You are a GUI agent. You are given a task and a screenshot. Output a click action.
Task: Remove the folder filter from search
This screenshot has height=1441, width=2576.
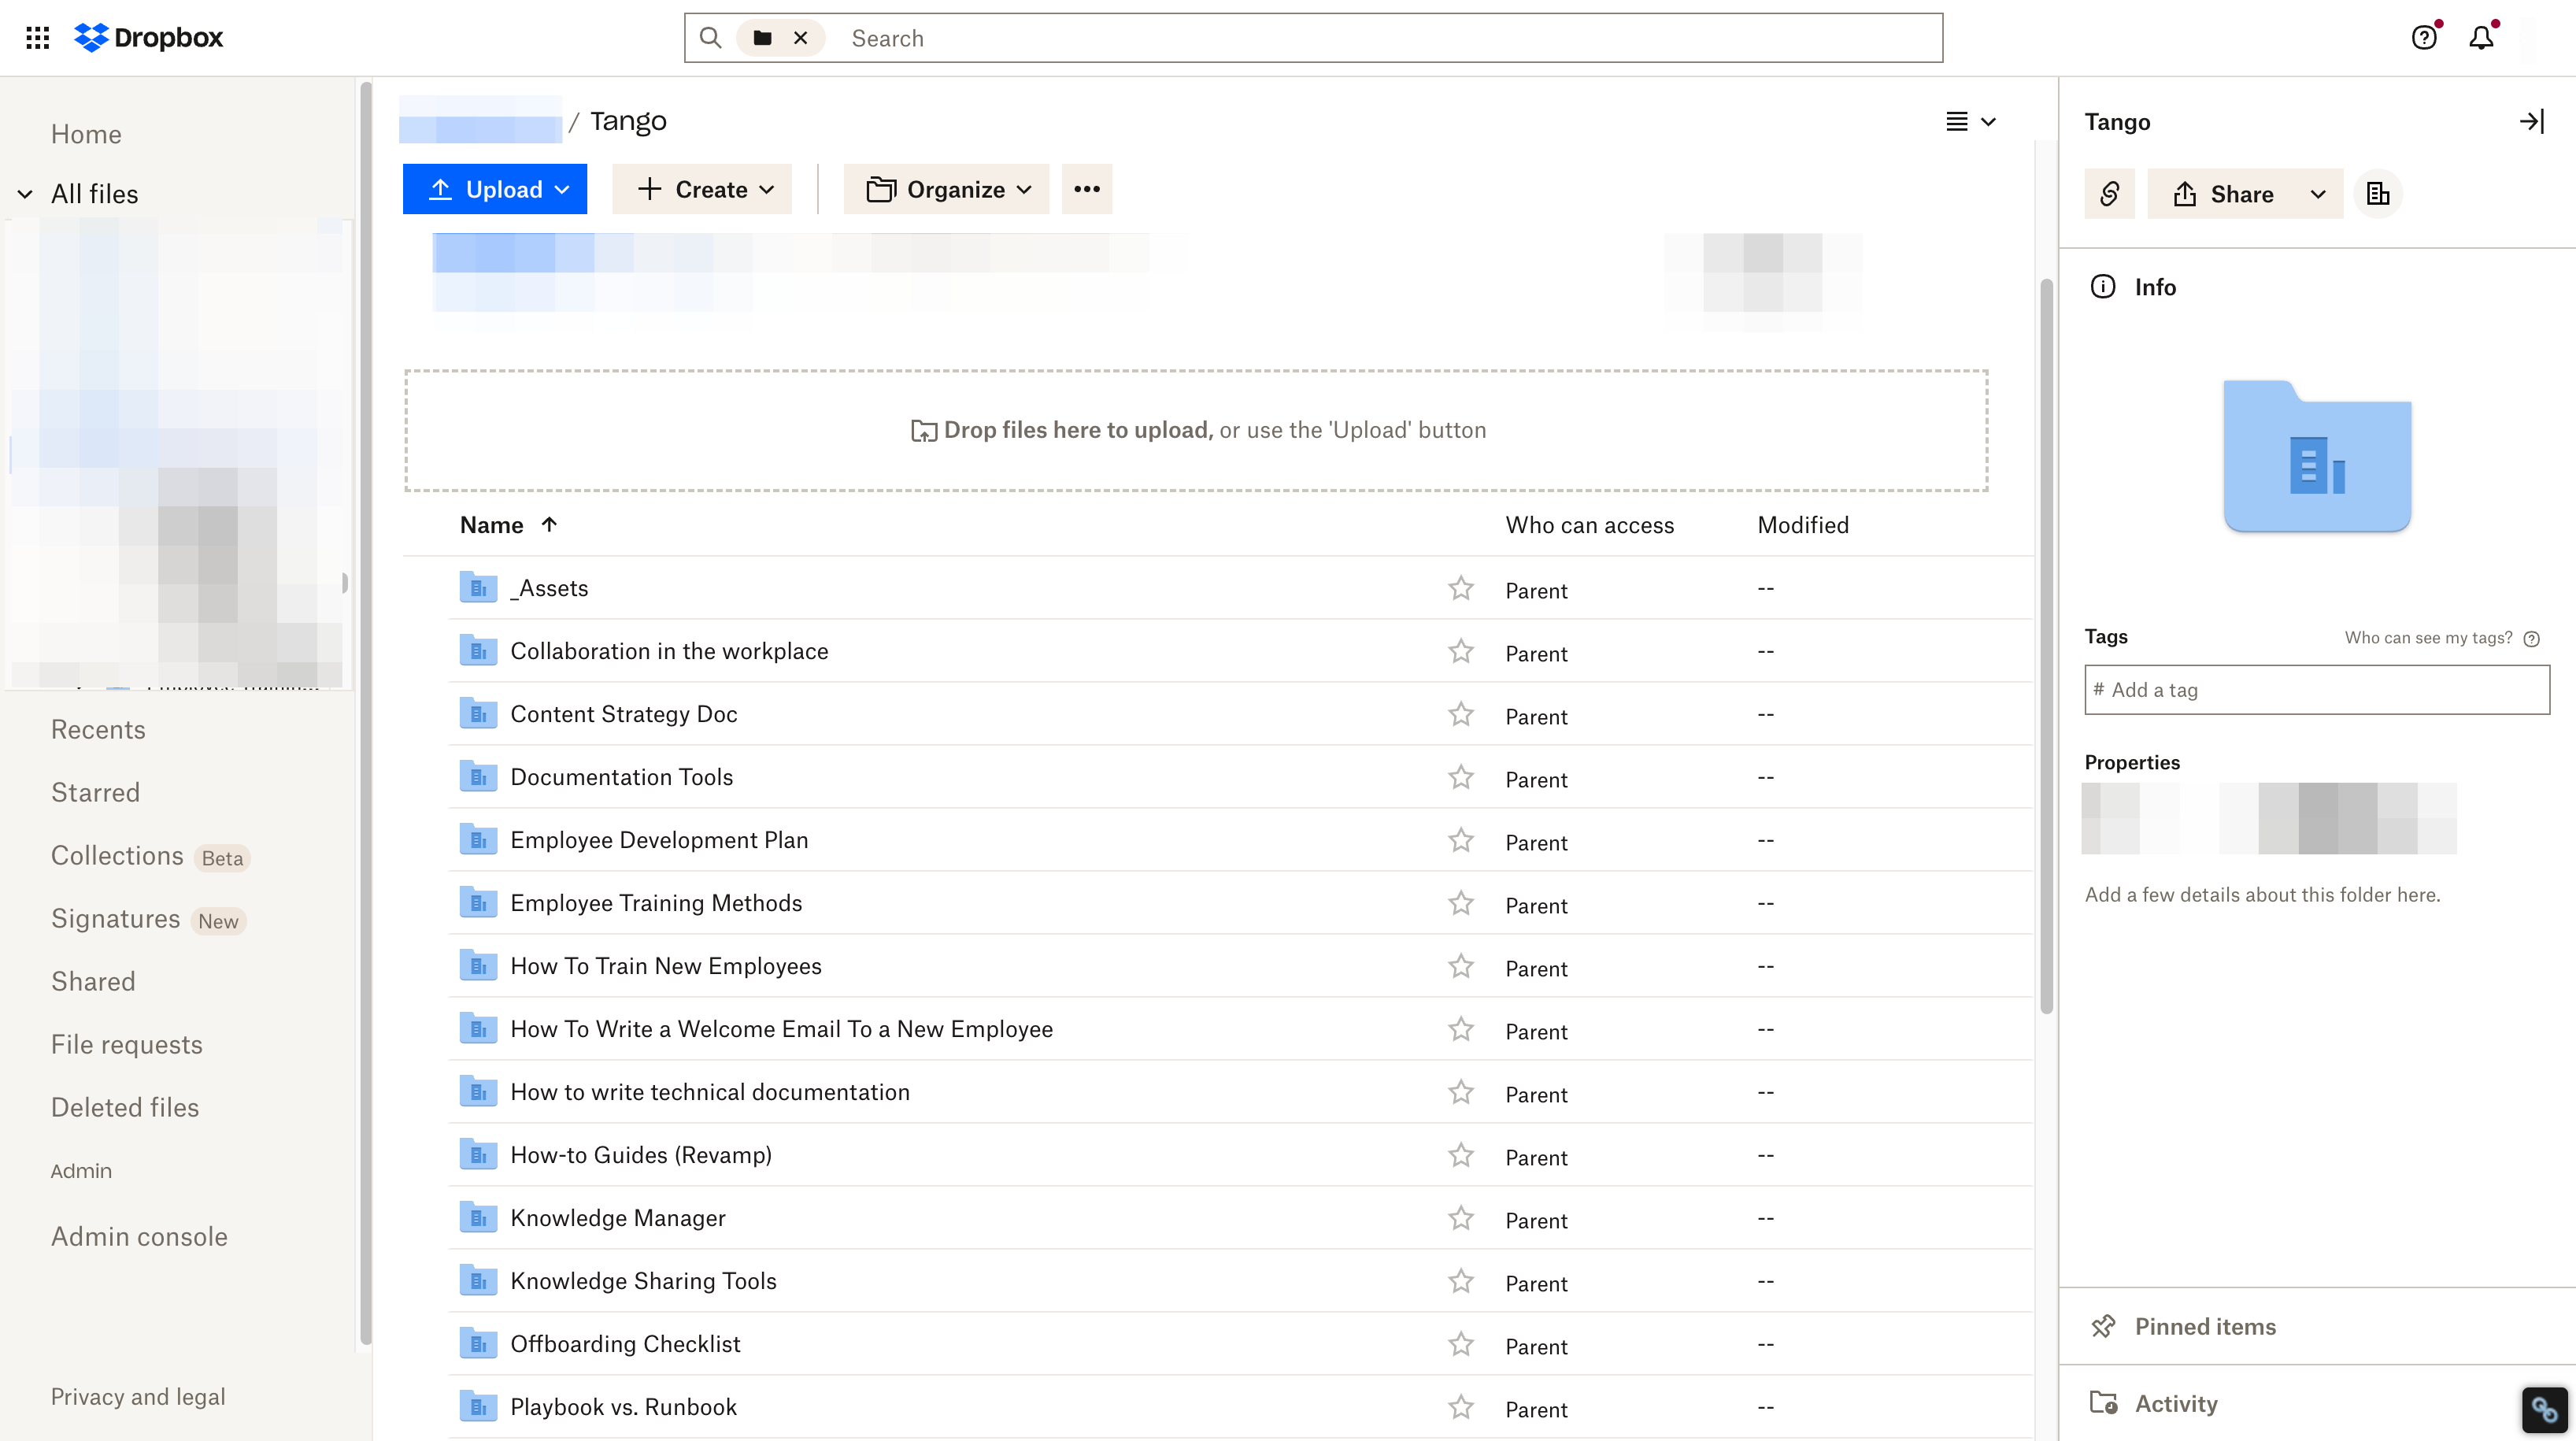[800, 38]
